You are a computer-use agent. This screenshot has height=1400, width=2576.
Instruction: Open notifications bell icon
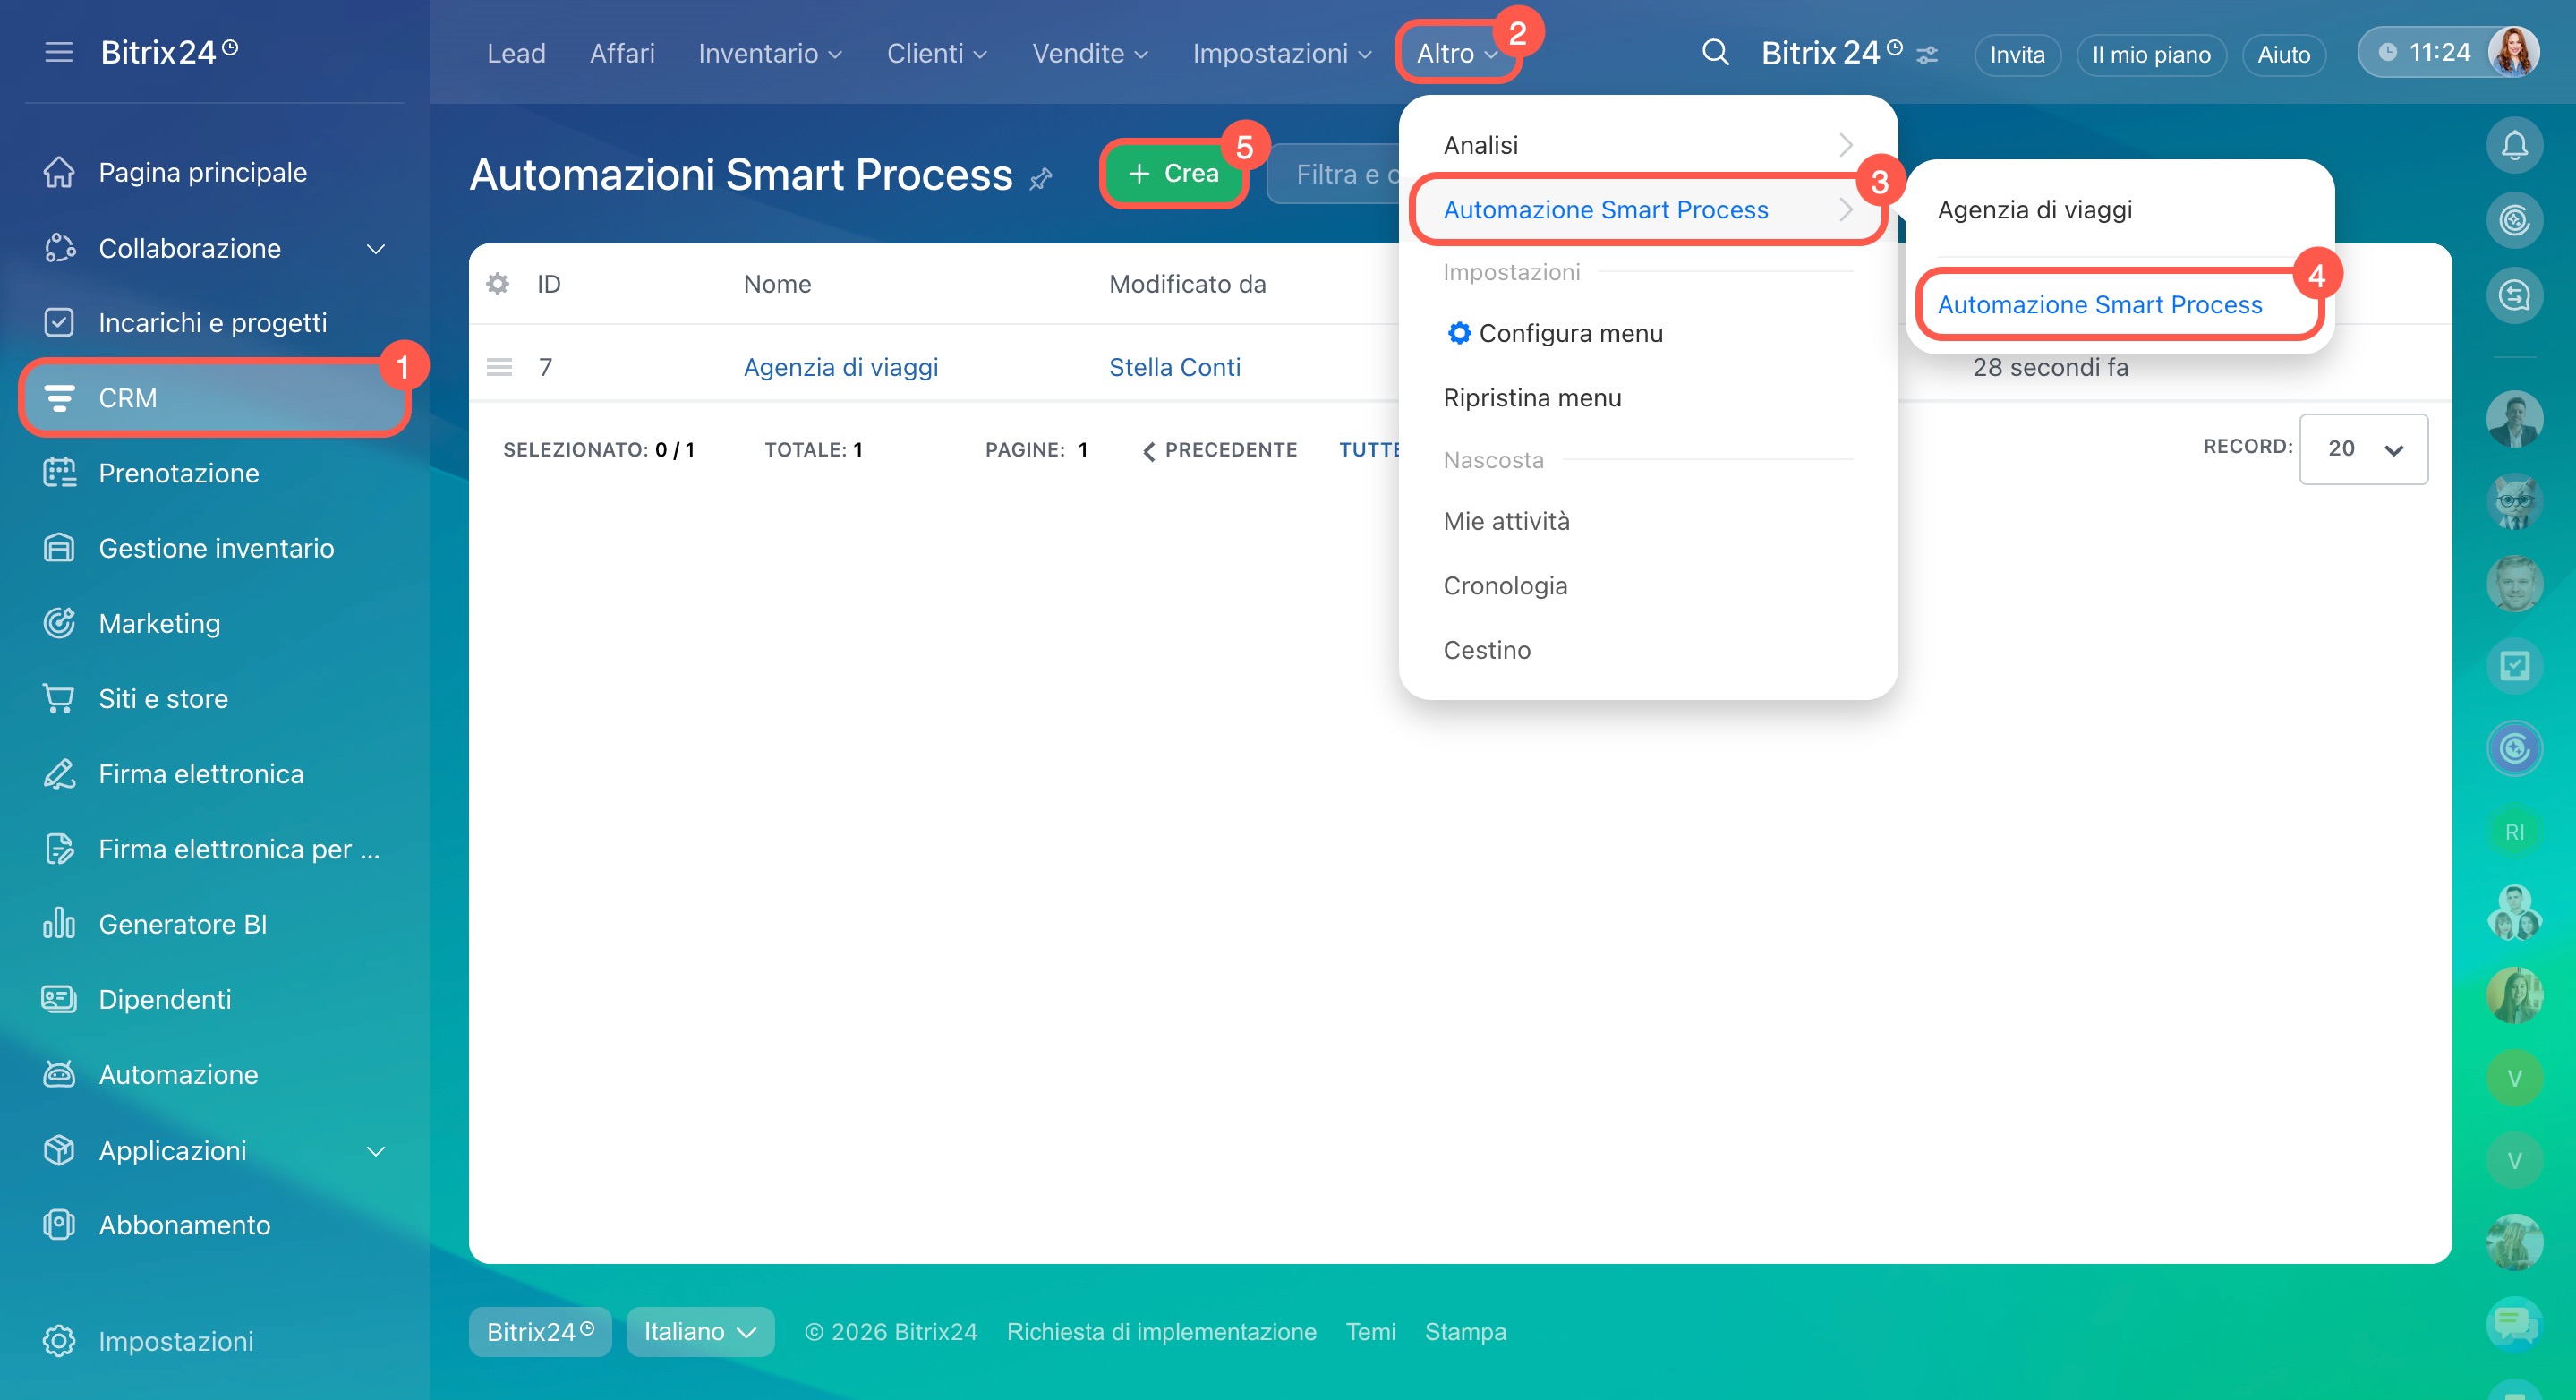(2514, 146)
